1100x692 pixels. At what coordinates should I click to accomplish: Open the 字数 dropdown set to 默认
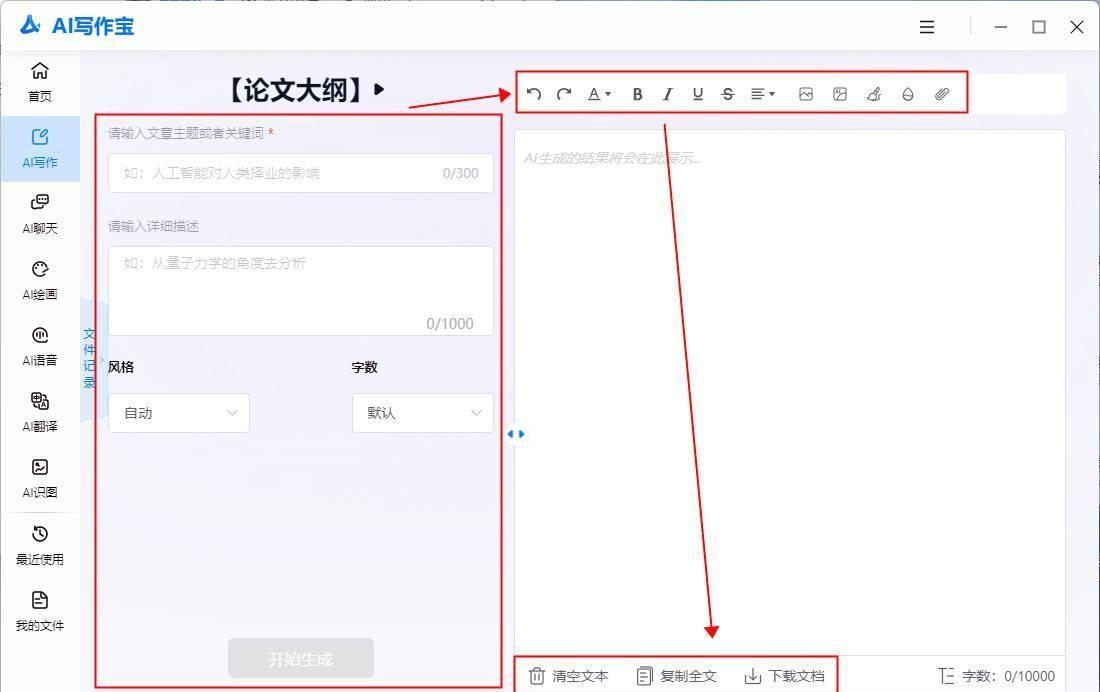click(x=423, y=413)
